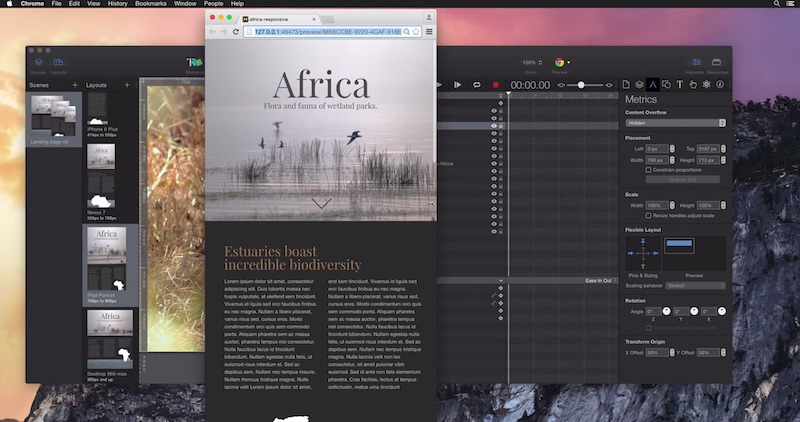Check Resize handles adjust scale
This screenshot has height=422, width=800.
click(x=650, y=215)
